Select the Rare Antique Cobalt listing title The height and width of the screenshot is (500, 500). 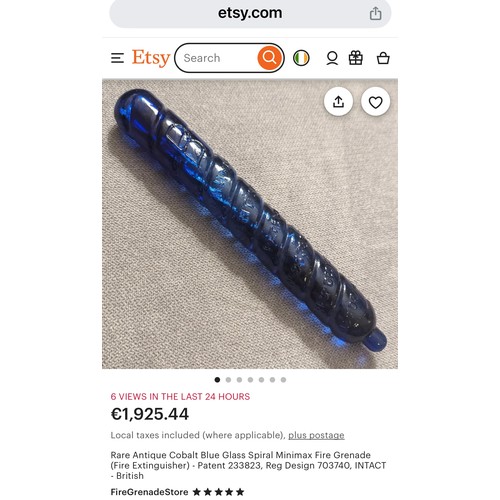248,465
